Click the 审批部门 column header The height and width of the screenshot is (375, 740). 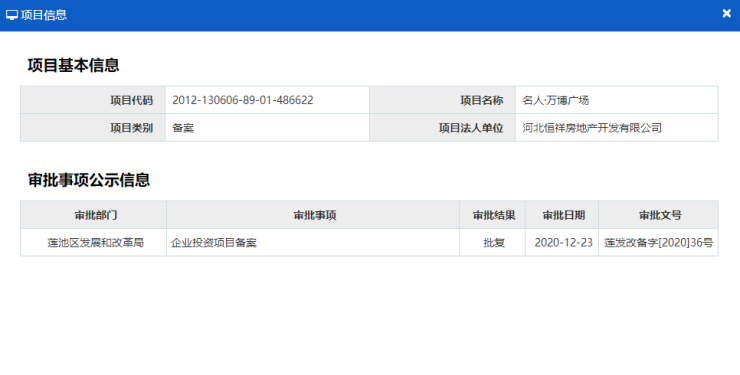93,215
